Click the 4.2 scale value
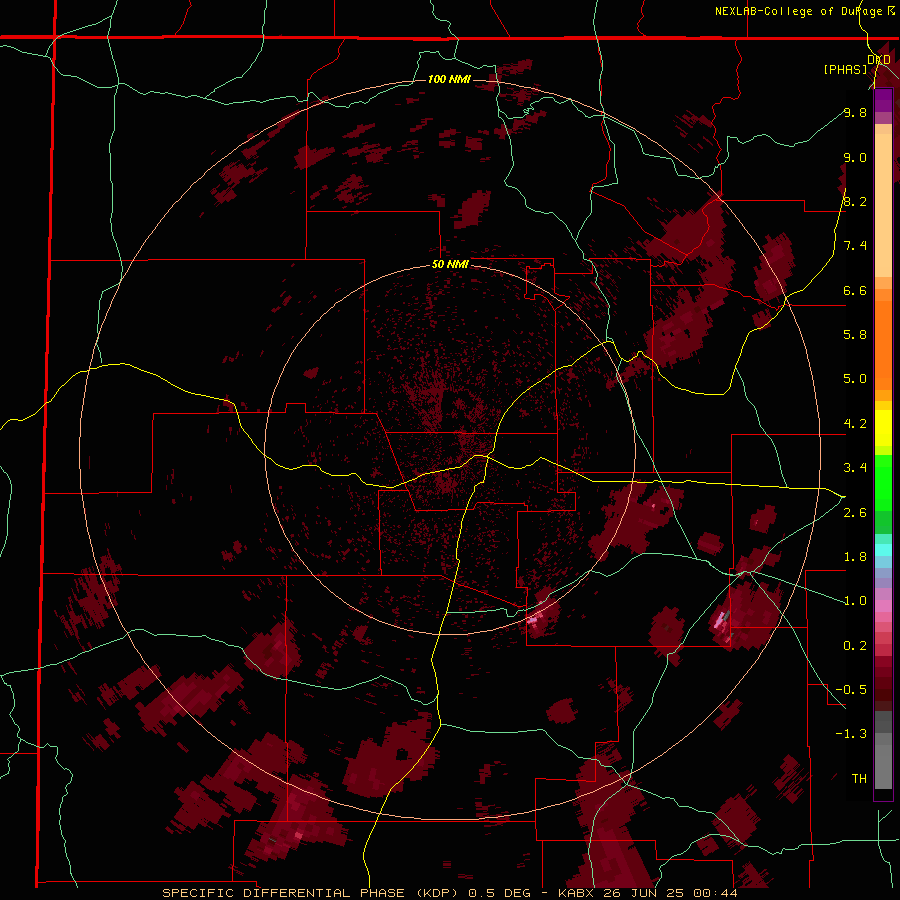900x900 pixels. pos(855,424)
